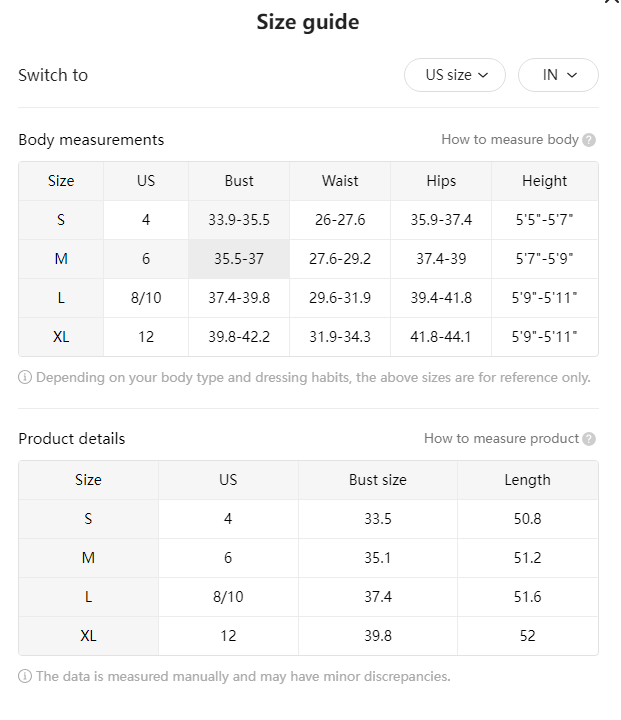Viewport: 621px width, 720px height.
Task: Click the Bust column header in body measurements
Action: pos(239,181)
